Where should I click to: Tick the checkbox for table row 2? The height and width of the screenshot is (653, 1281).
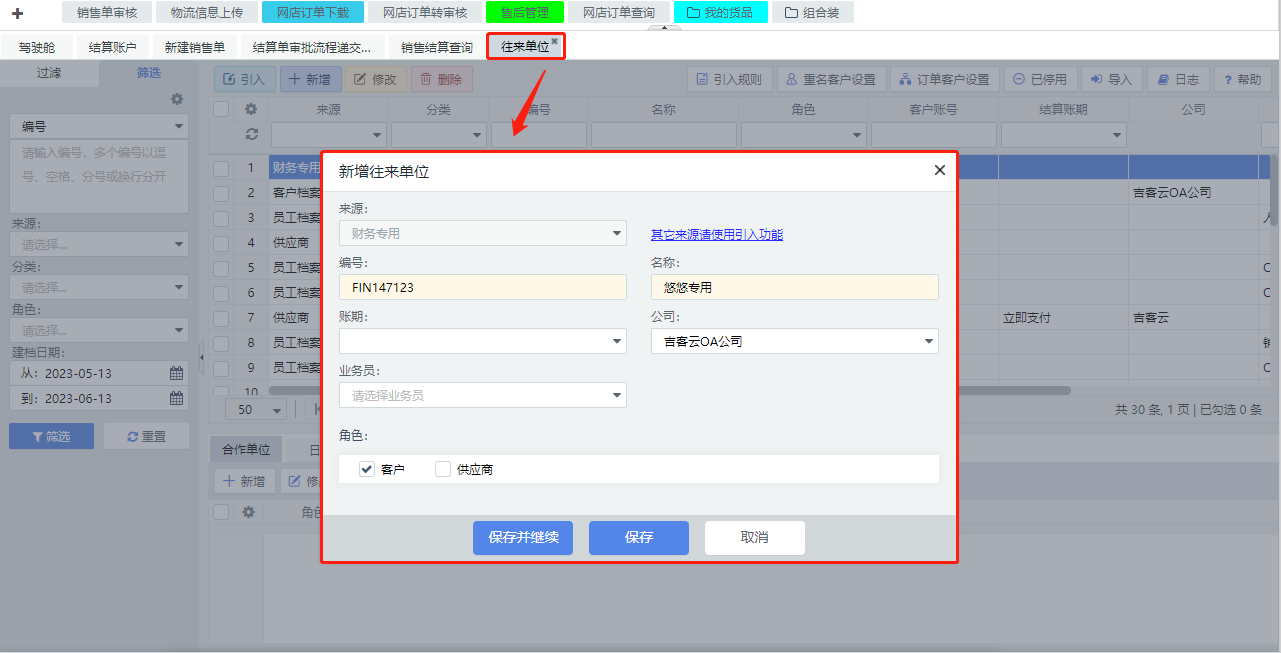[221, 193]
